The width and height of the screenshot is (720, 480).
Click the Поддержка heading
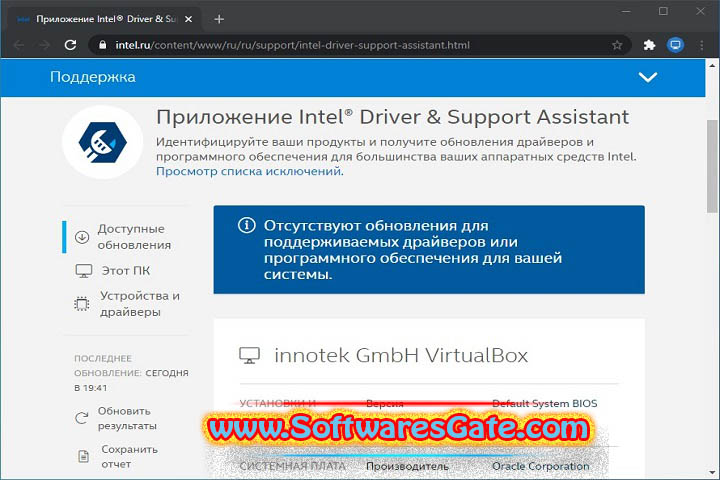(x=93, y=77)
